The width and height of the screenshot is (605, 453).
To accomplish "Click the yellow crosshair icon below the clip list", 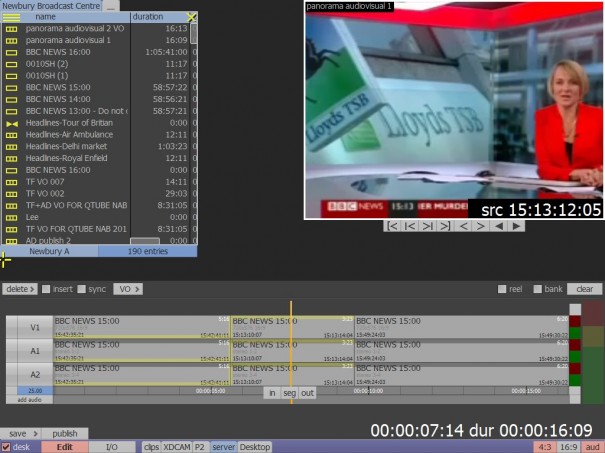I will pos(5,260).
